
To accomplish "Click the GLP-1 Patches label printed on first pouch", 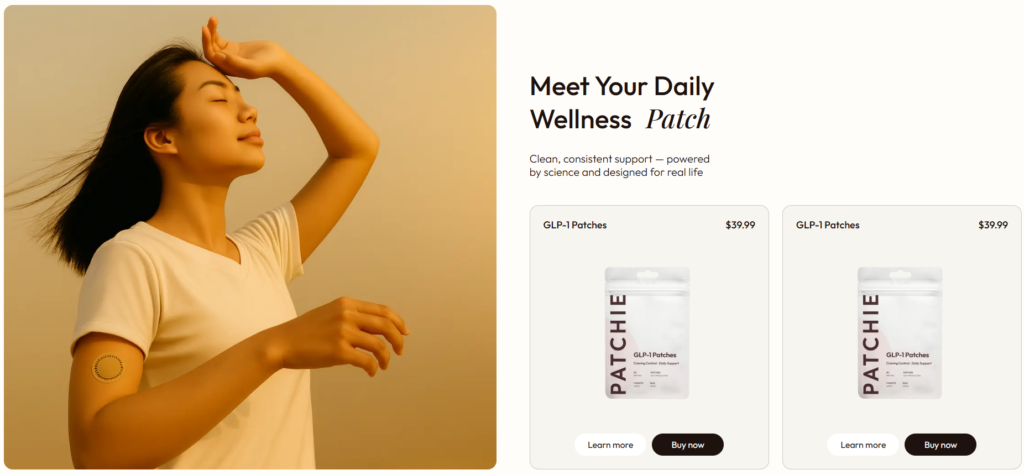I will (x=654, y=355).
